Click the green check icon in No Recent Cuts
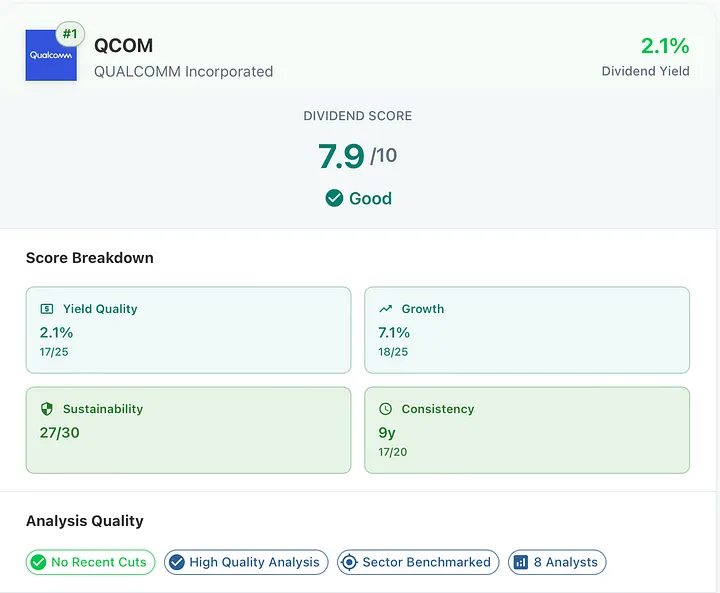 click(38, 562)
